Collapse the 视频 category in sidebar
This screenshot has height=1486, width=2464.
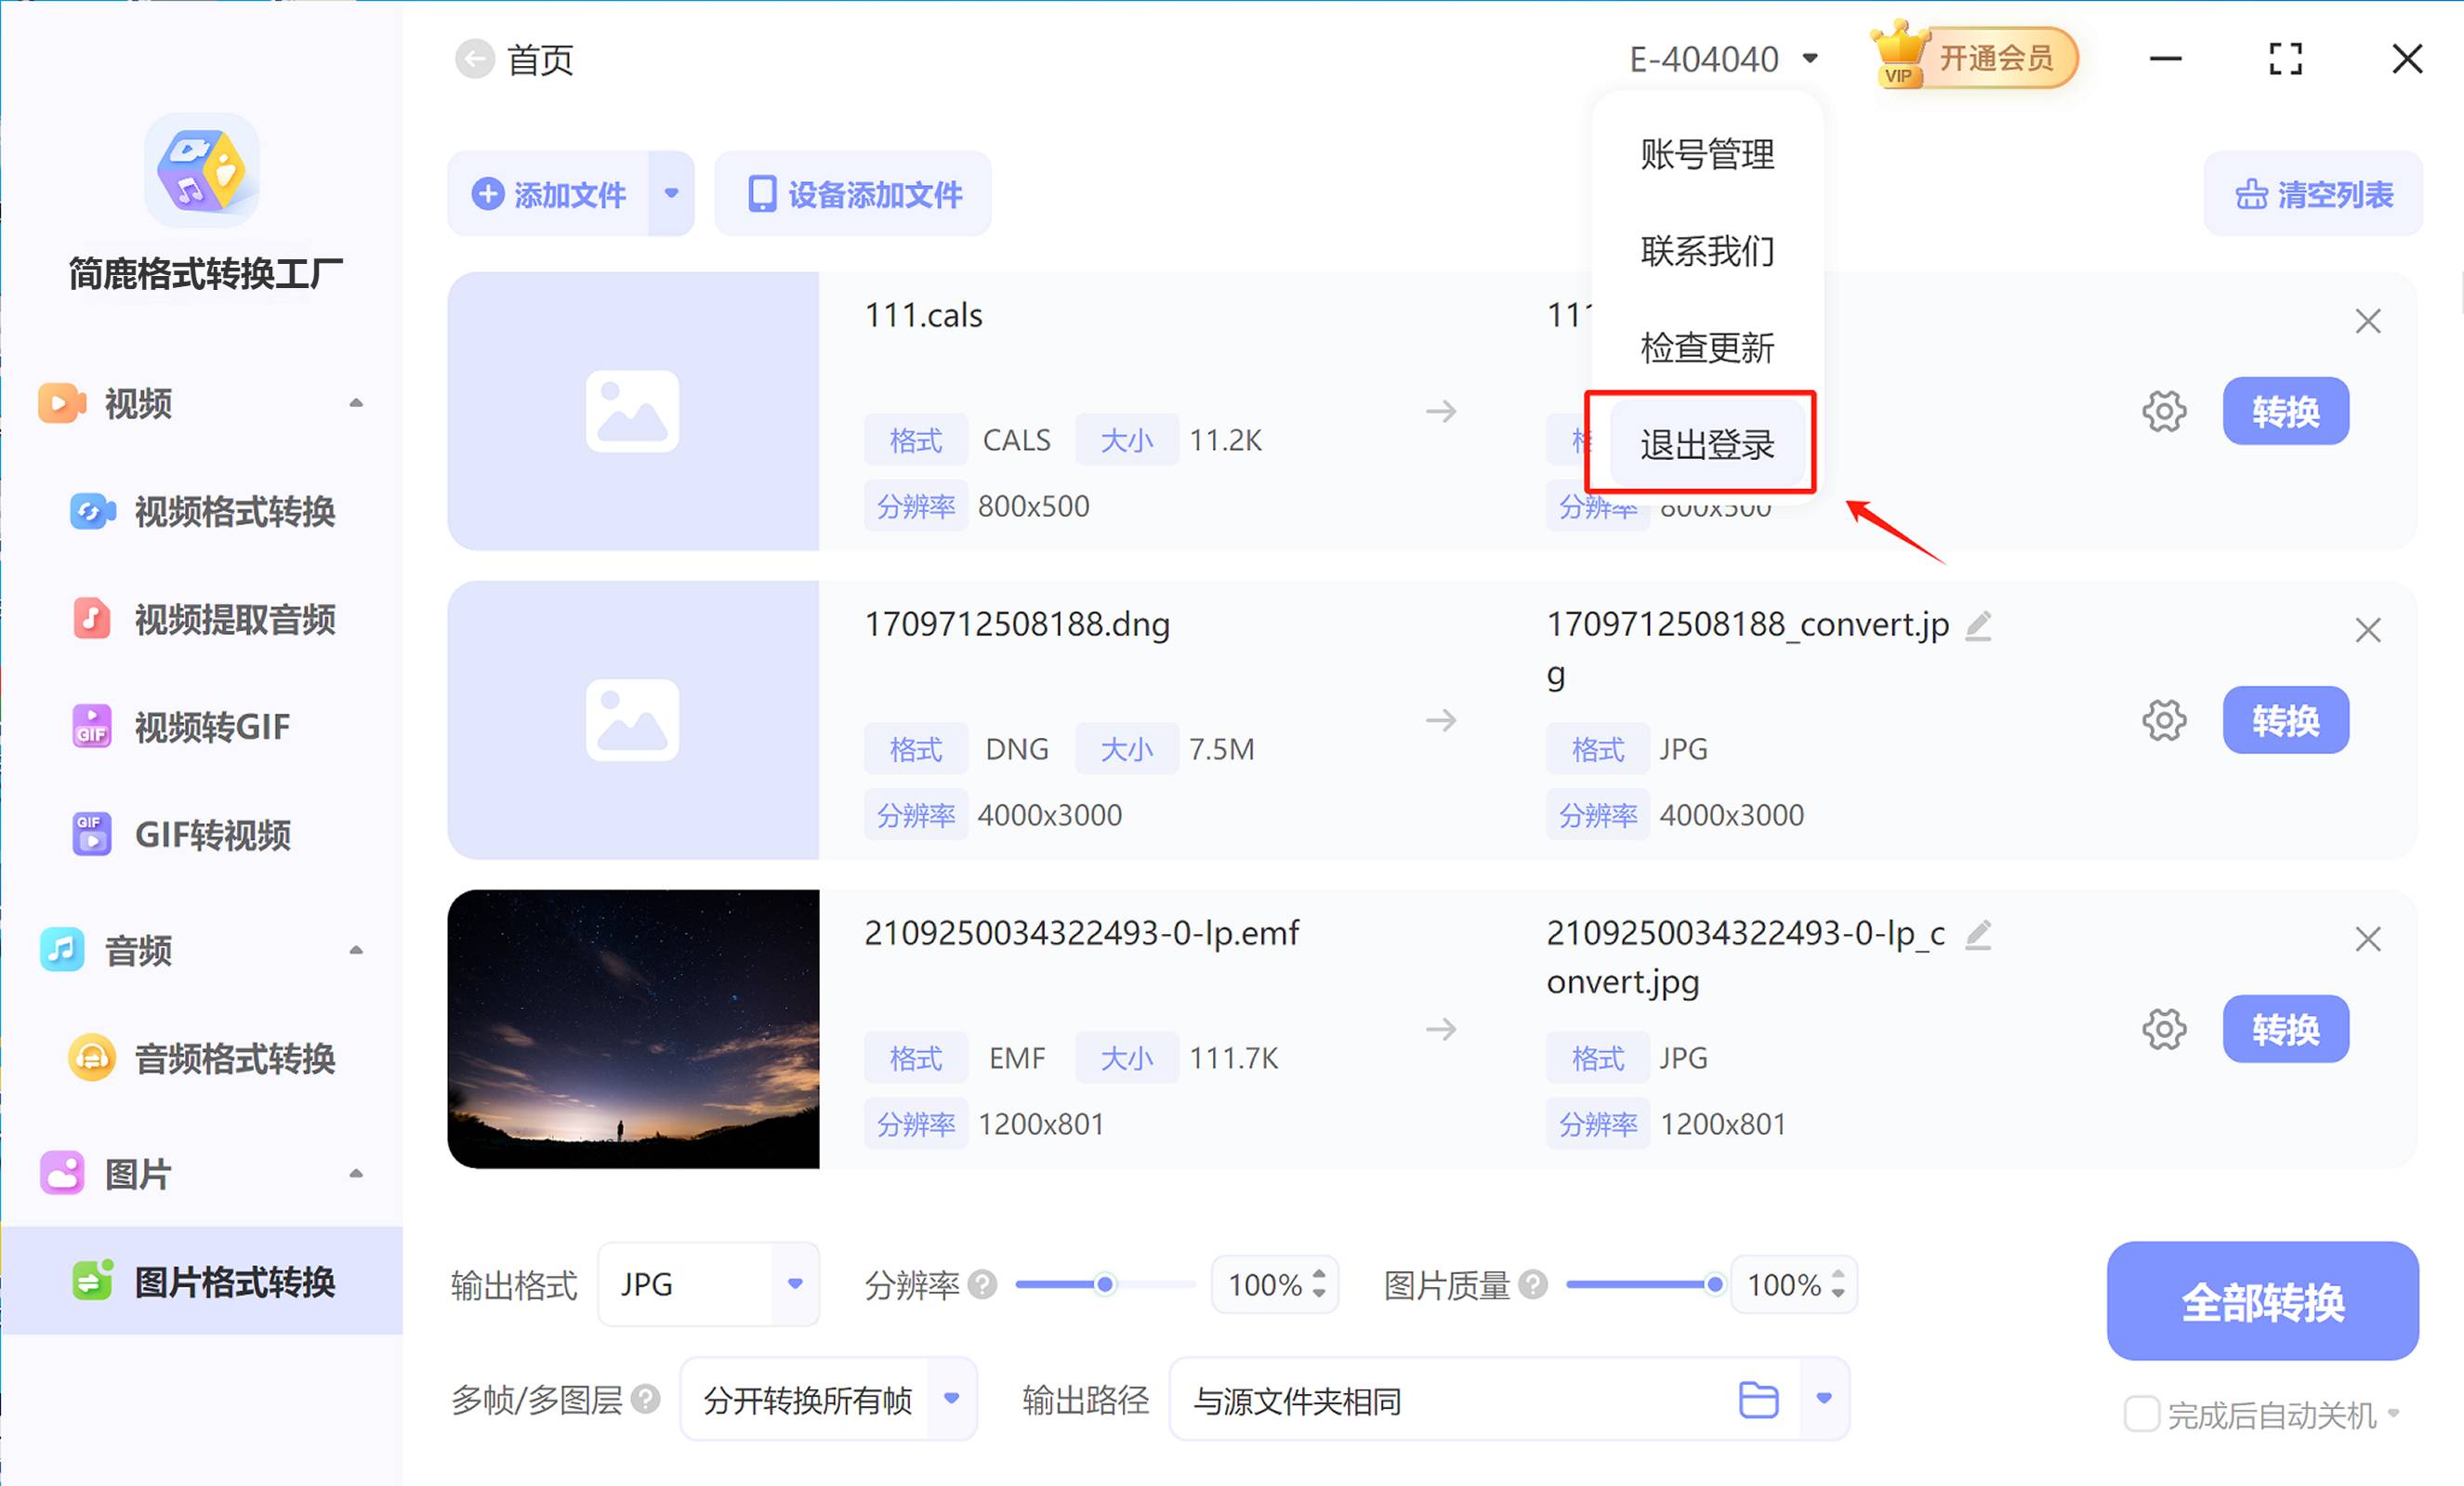coord(357,402)
